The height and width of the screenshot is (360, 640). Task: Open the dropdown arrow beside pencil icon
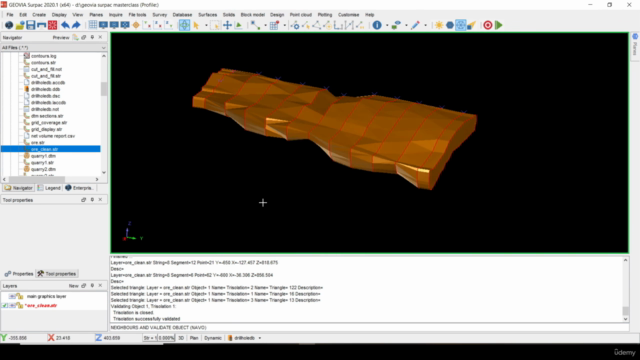click(425, 25)
